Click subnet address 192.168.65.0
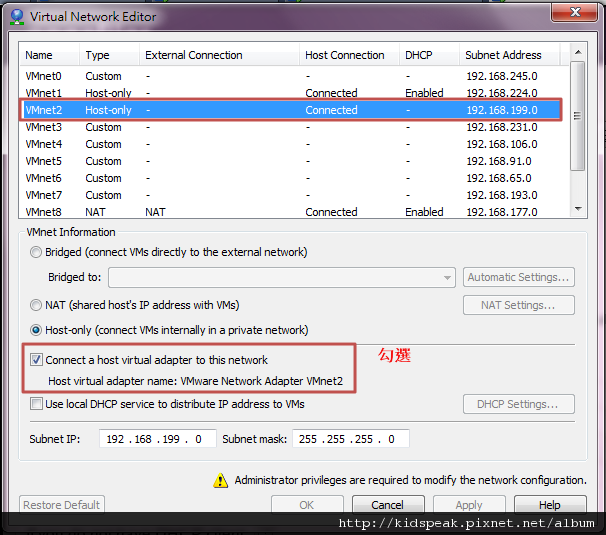 (x=499, y=178)
